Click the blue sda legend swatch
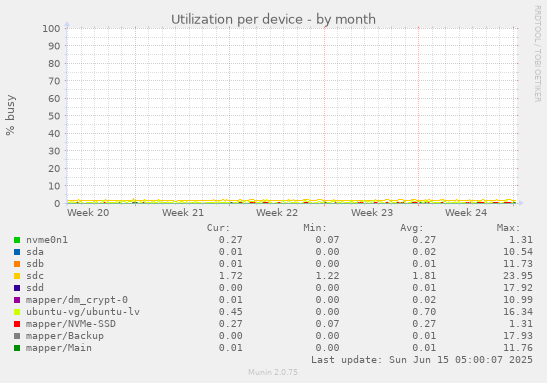 coord(17,252)
